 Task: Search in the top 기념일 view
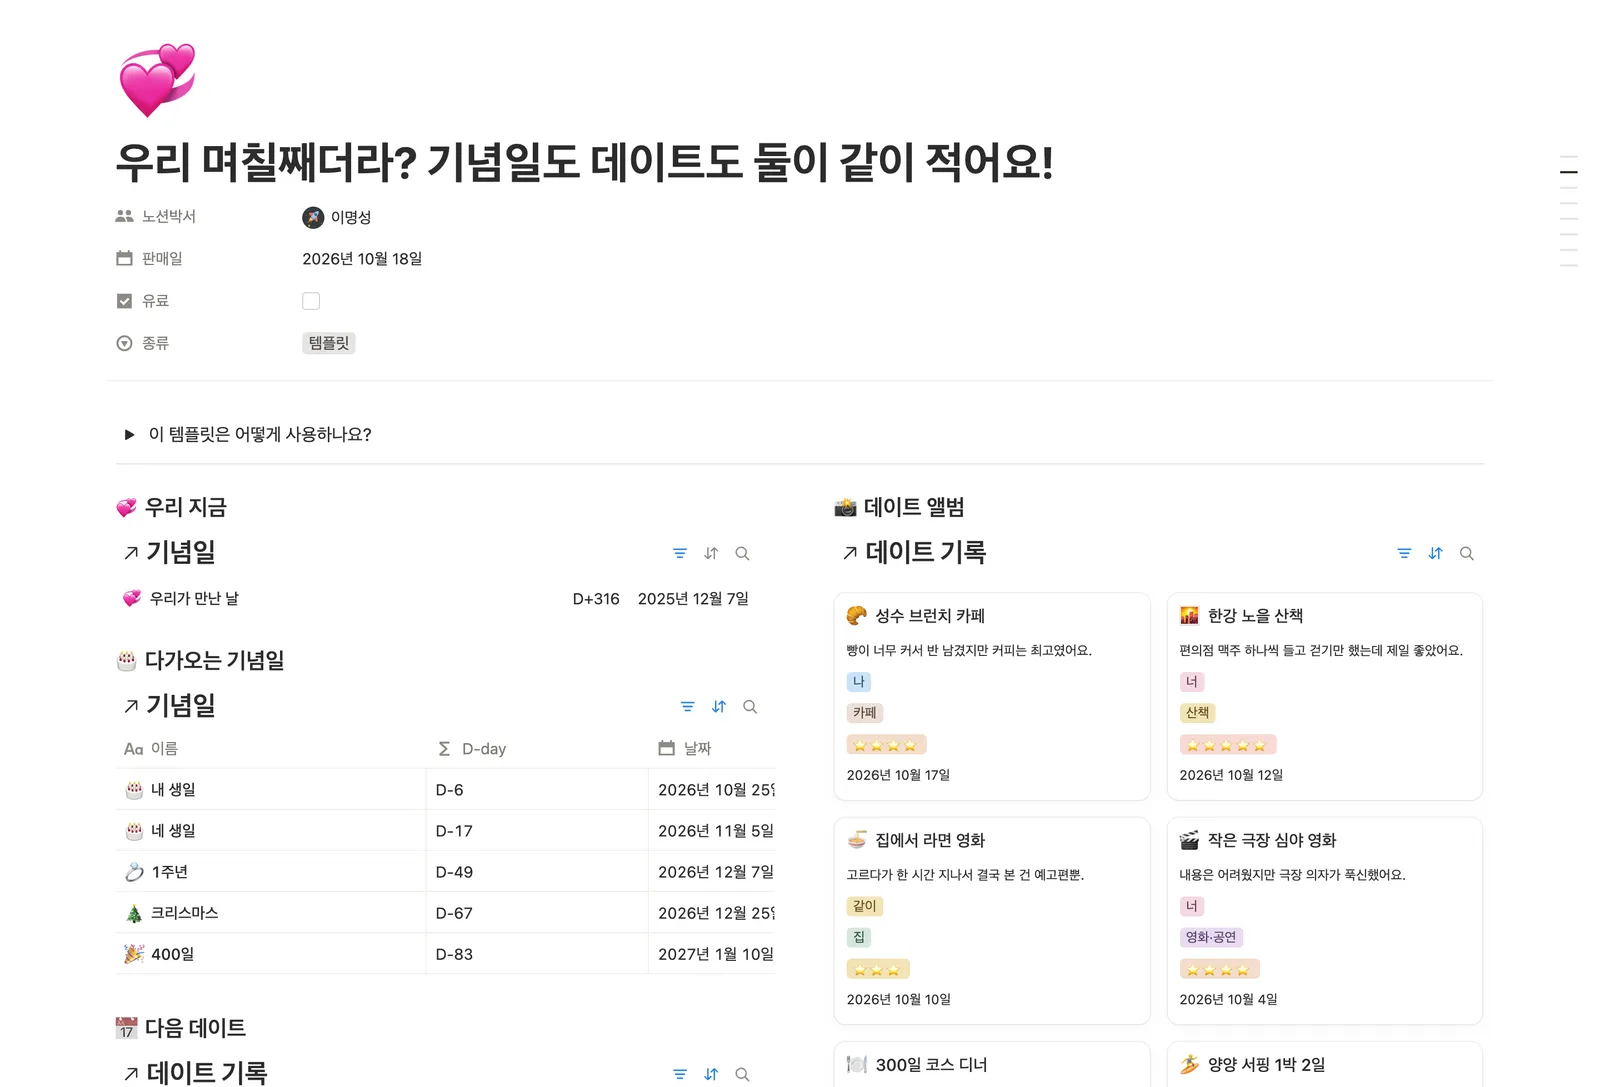[742, 553]
